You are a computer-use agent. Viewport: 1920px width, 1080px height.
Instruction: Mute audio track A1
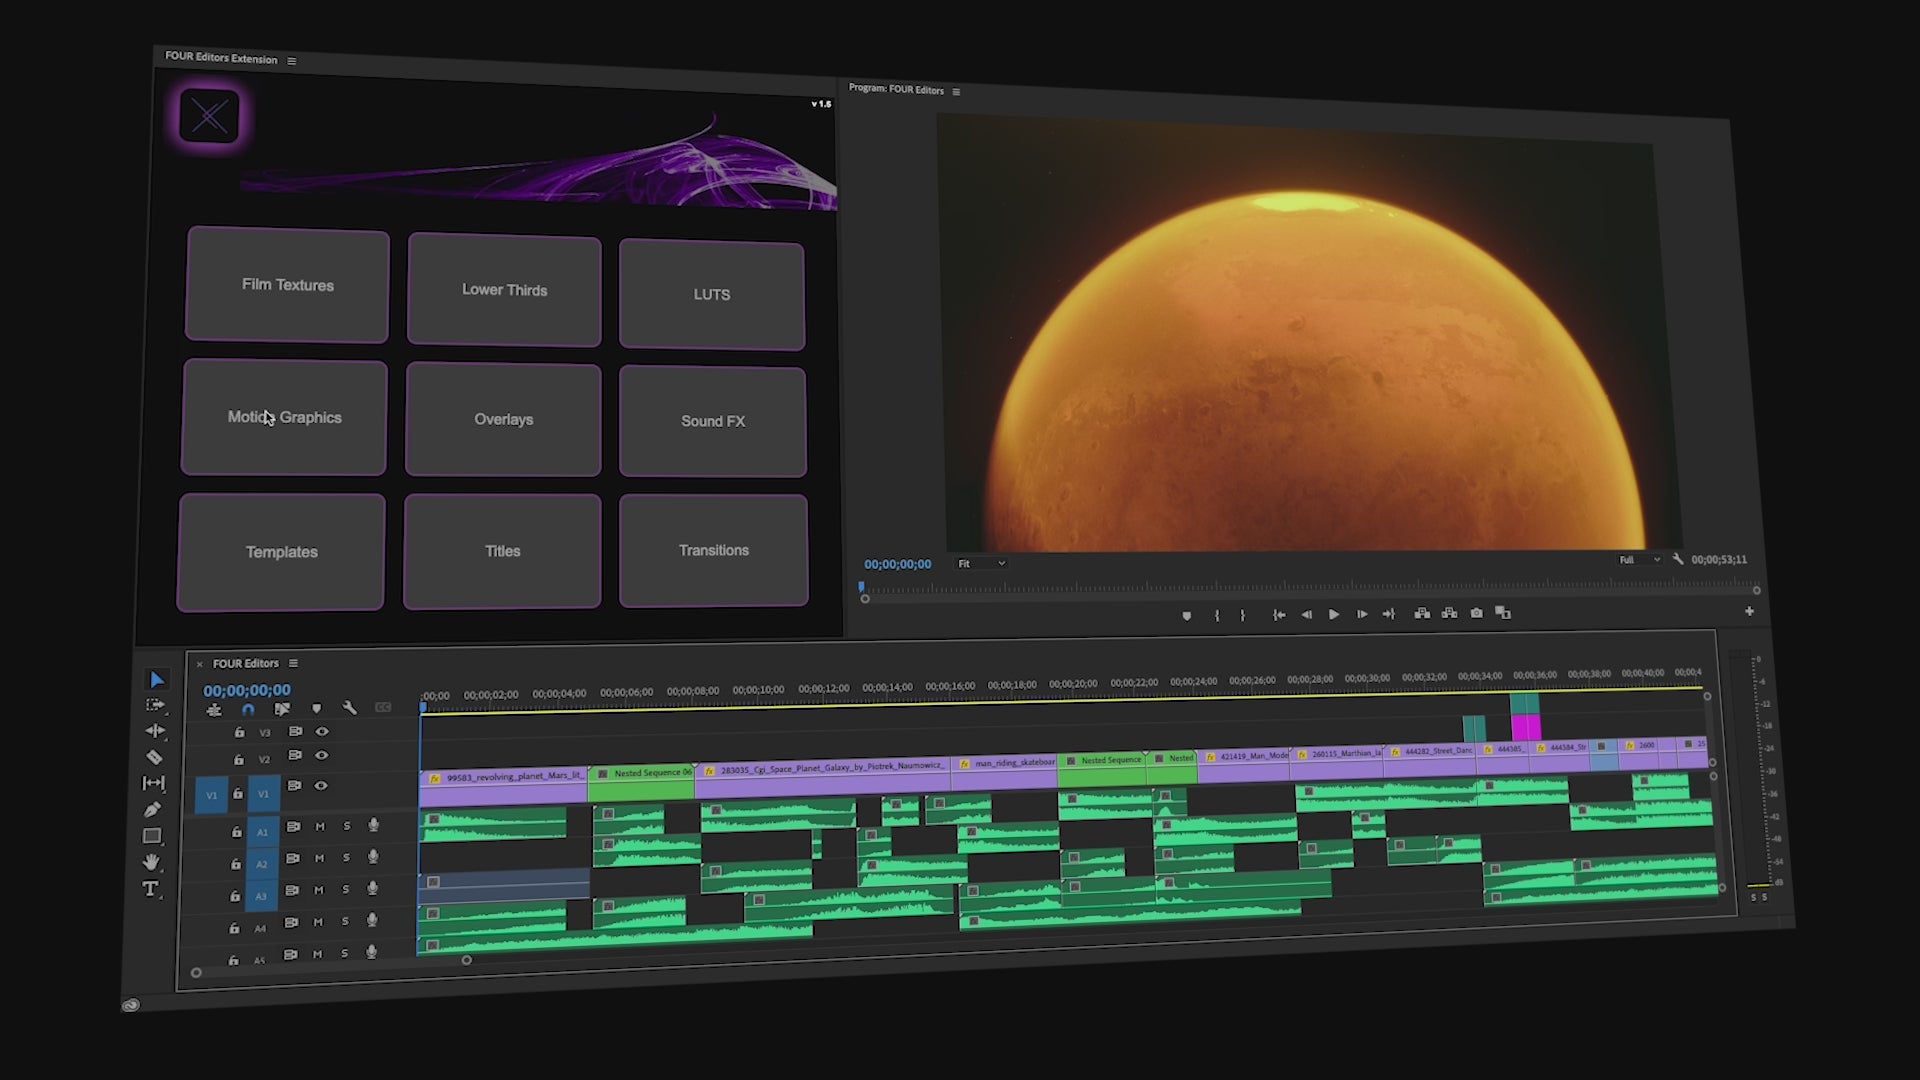(x=320, y=827)
